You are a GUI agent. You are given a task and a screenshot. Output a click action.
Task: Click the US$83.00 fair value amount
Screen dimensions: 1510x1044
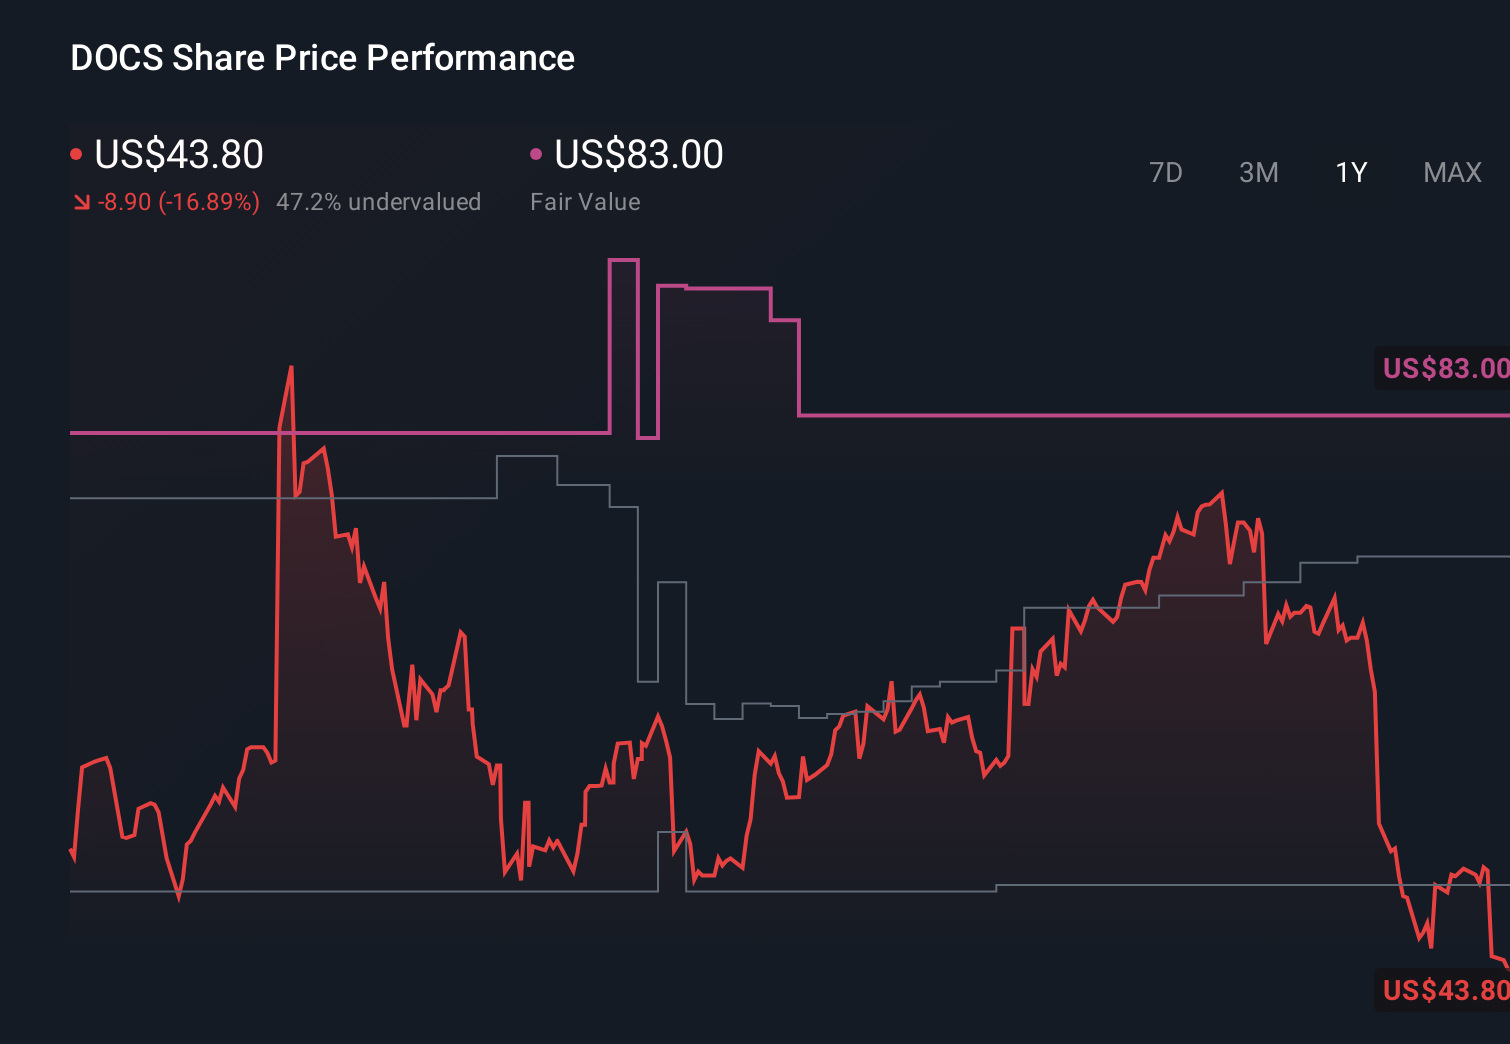(x=637, y=154)
